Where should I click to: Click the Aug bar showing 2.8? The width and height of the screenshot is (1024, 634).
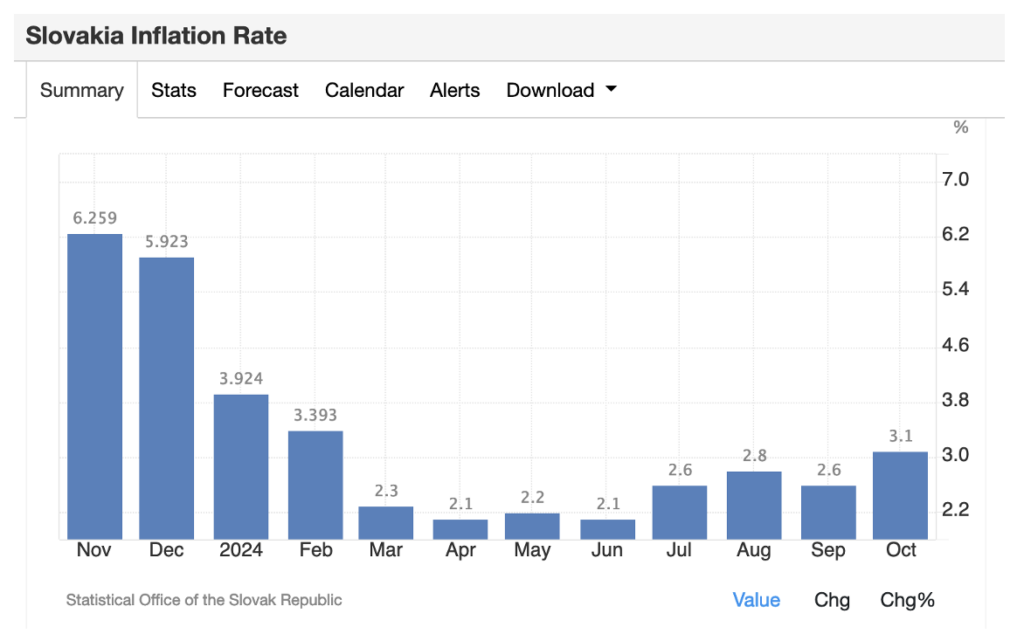pos(754,505)
